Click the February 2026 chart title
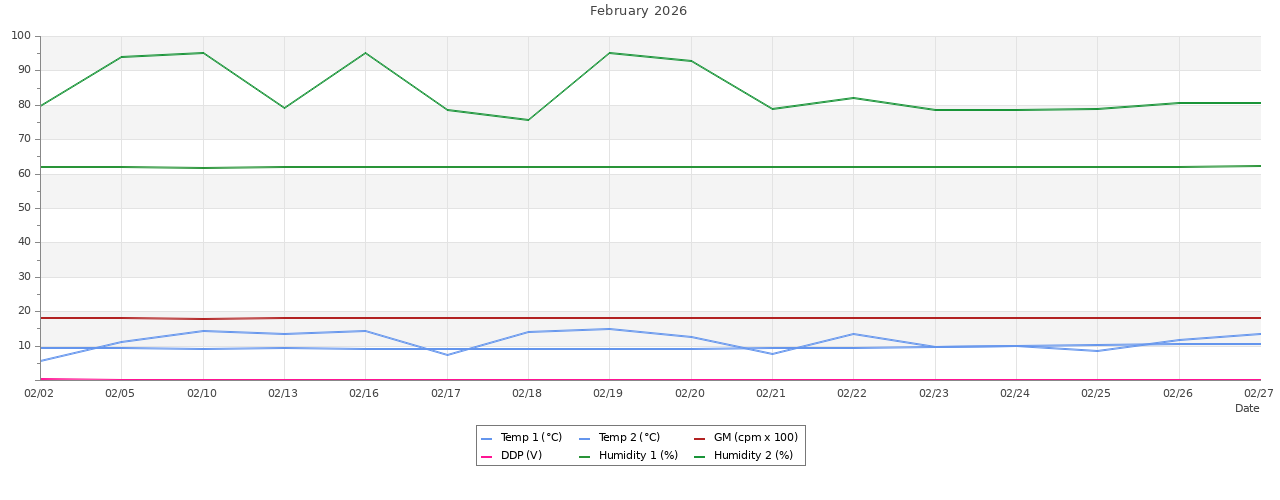Image resolution: width=1280 pixels, height=500 pixels. 638,11
